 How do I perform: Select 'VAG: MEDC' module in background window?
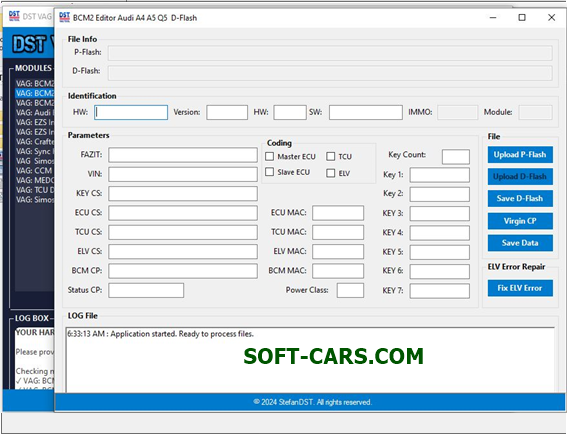(34, 180)
